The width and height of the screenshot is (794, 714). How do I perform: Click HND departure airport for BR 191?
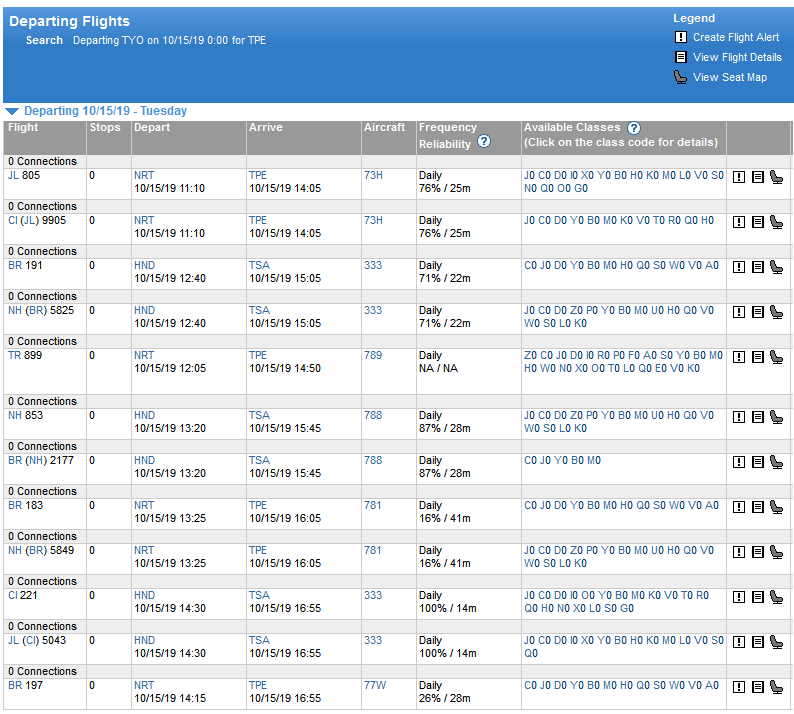pos(144,266)
